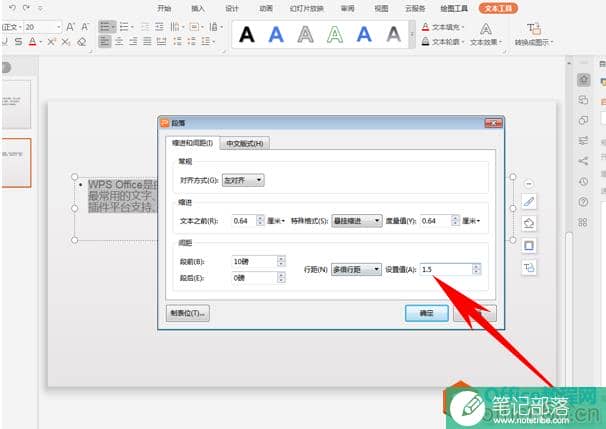Select the first slide thumbnail
606x429 pixels.
tap(15, 104)
